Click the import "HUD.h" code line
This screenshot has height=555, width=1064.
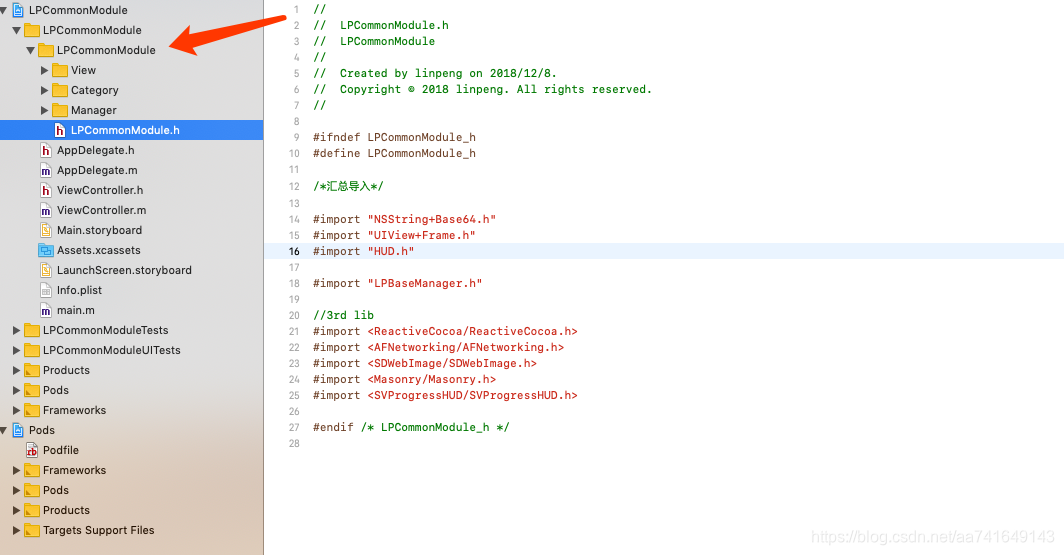point(364,252)
